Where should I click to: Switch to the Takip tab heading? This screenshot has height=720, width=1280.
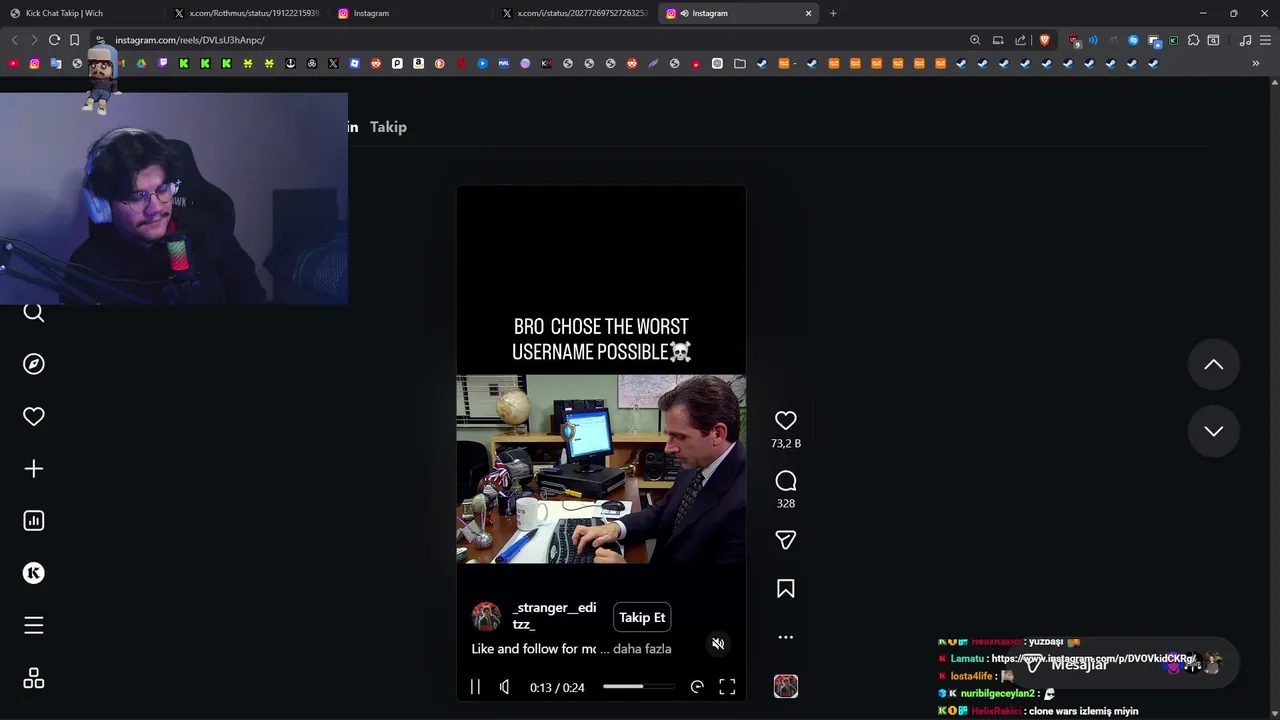click(388, 127)
